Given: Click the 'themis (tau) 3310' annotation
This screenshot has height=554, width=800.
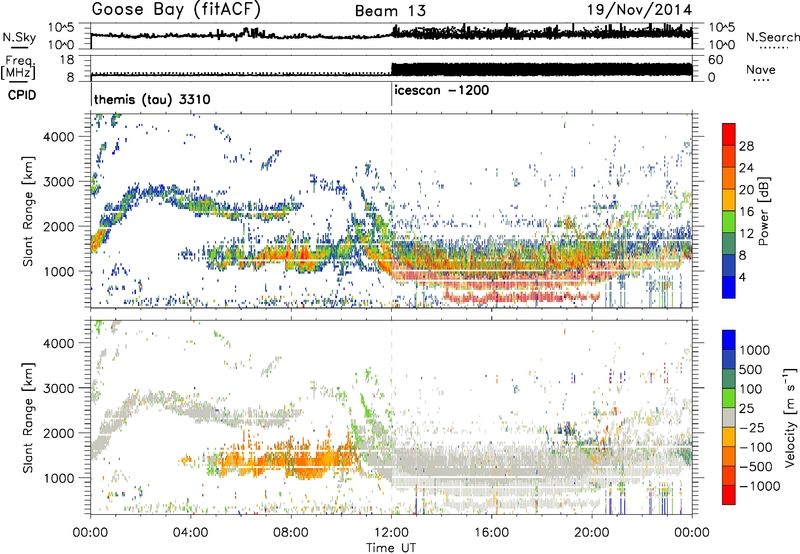Looking at the screenshot, I should tap(152, 99).
